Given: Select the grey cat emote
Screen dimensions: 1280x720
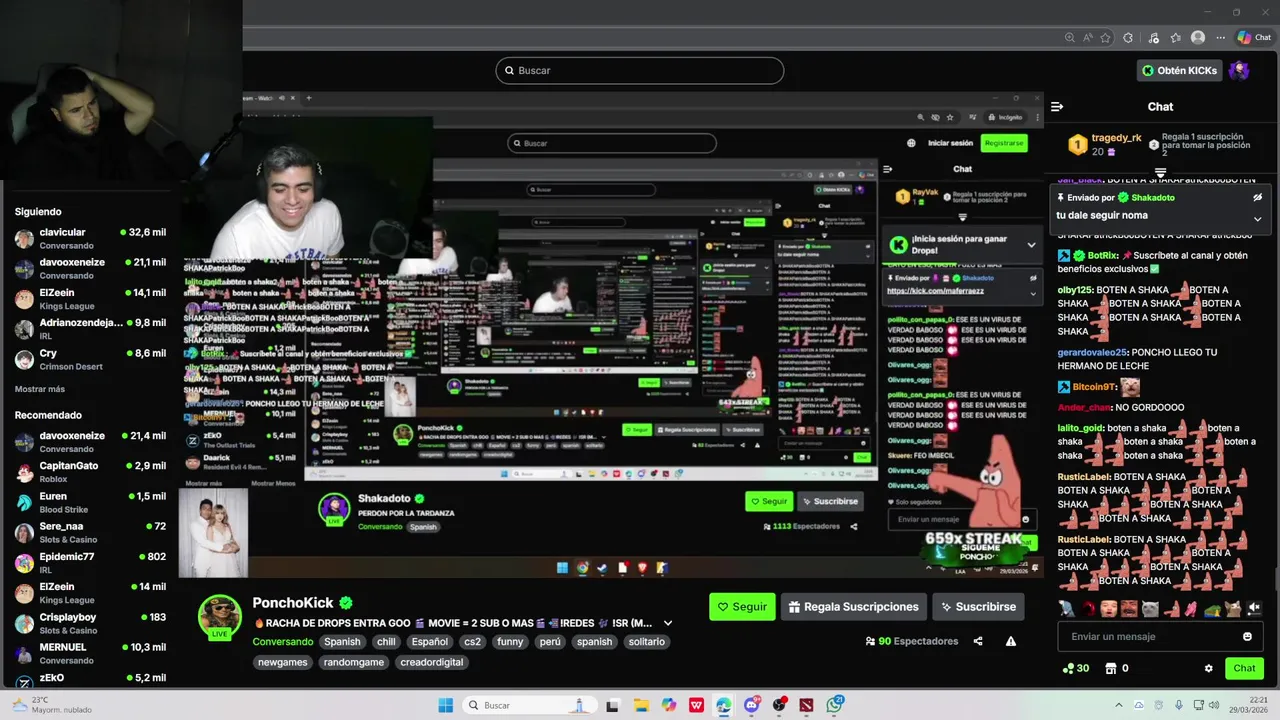Looking at the screenshot, I should click(1150, 608).
